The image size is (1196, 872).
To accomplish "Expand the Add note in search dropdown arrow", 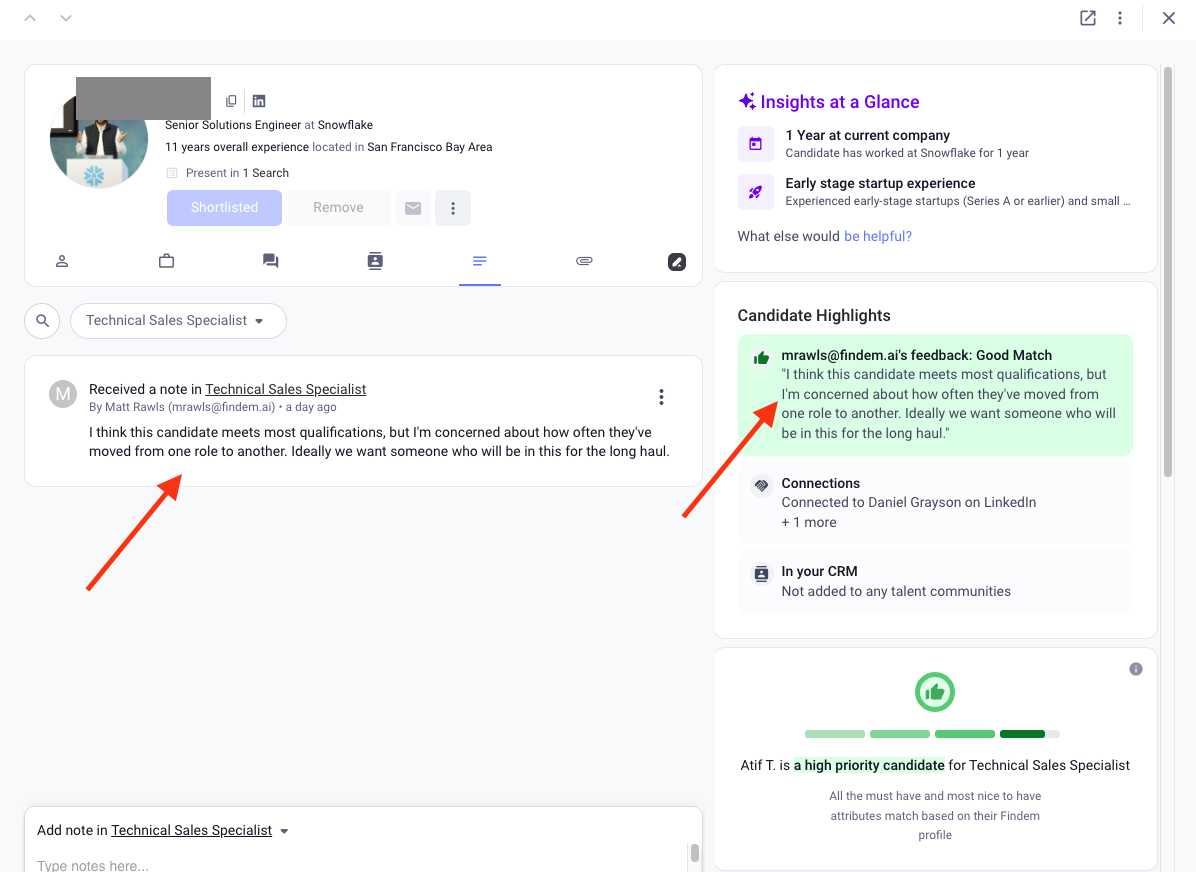I will [x=285, y=831].
